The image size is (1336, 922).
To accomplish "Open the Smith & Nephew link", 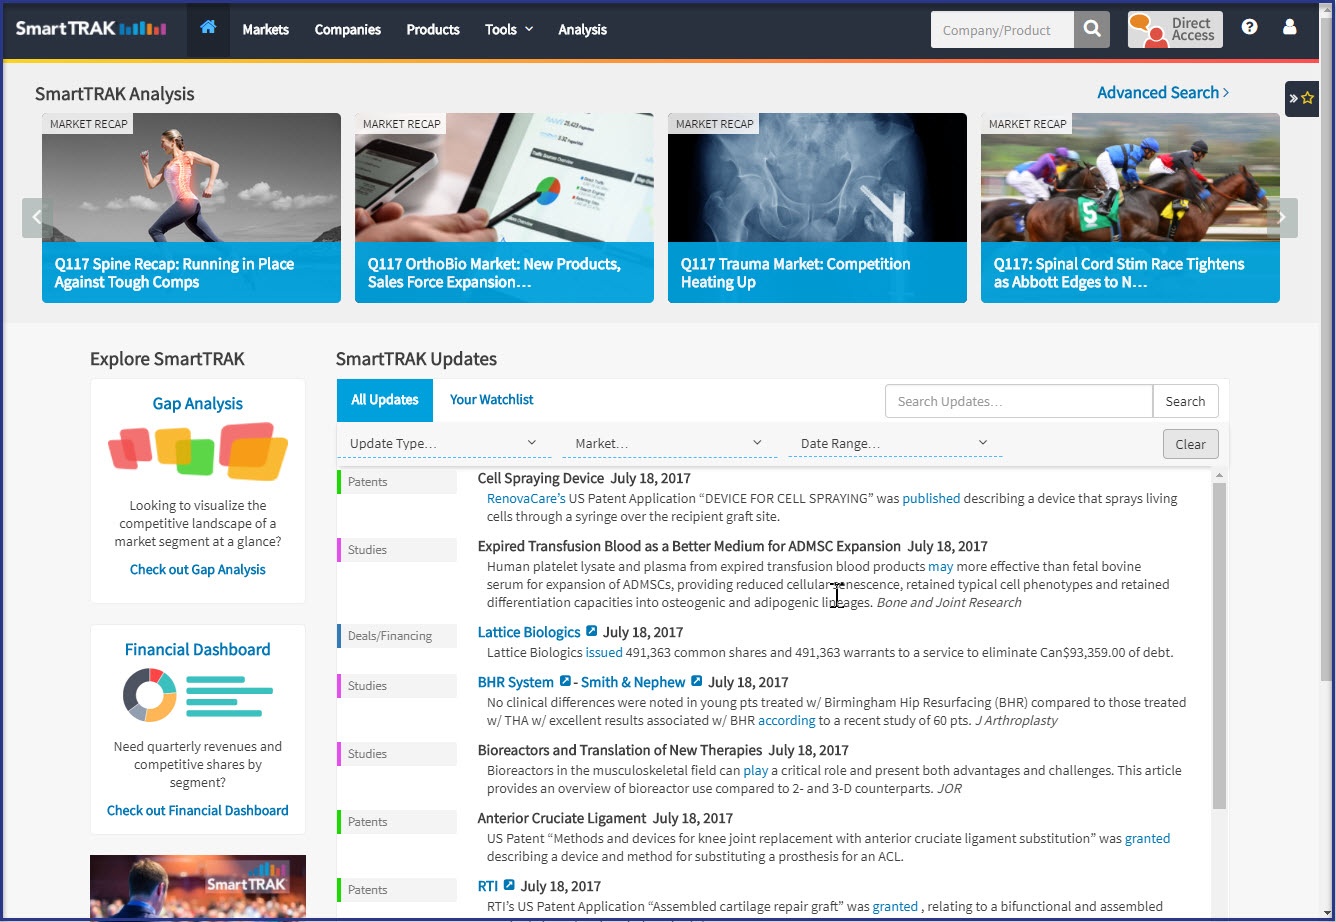I will click(634, 682).
